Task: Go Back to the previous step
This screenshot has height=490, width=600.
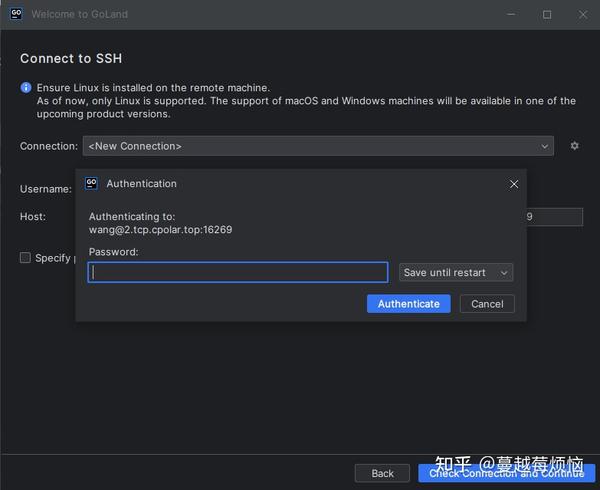Action: pos(382,473)
